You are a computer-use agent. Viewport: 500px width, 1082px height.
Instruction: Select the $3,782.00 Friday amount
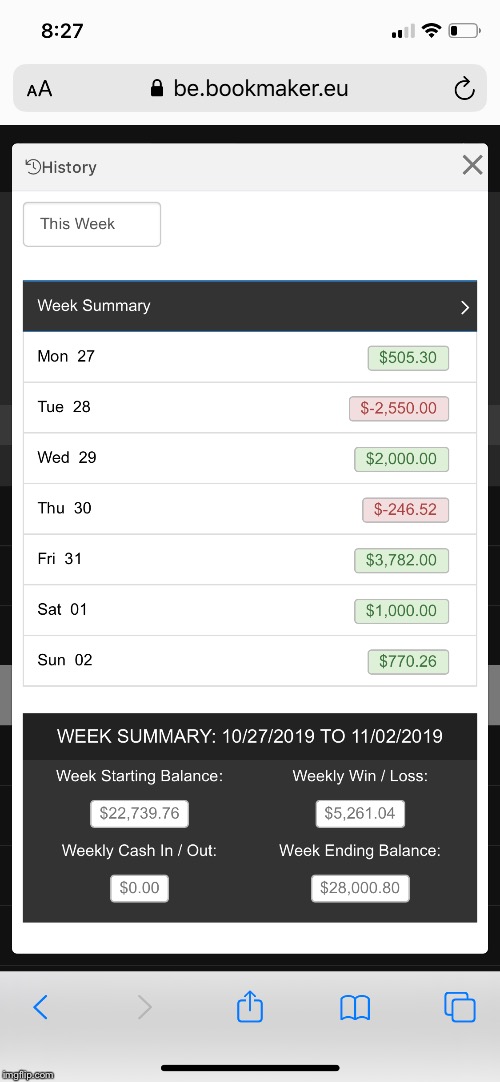click(x=401, y=560)
